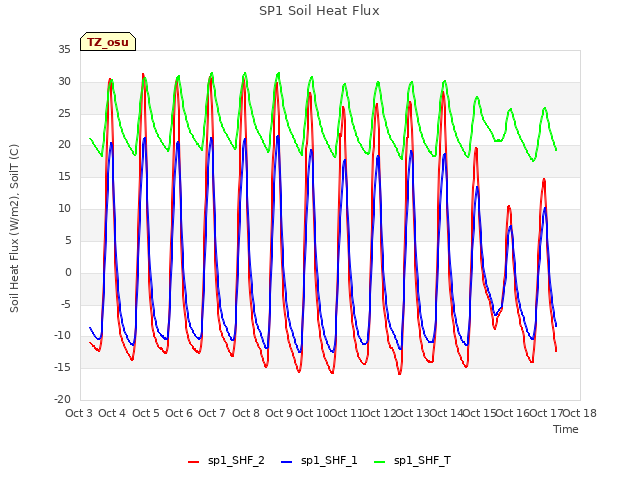Viewport: 640px width, 480px height.
Task: Click the 30 y-axis tick label
Action: point(64,82)
